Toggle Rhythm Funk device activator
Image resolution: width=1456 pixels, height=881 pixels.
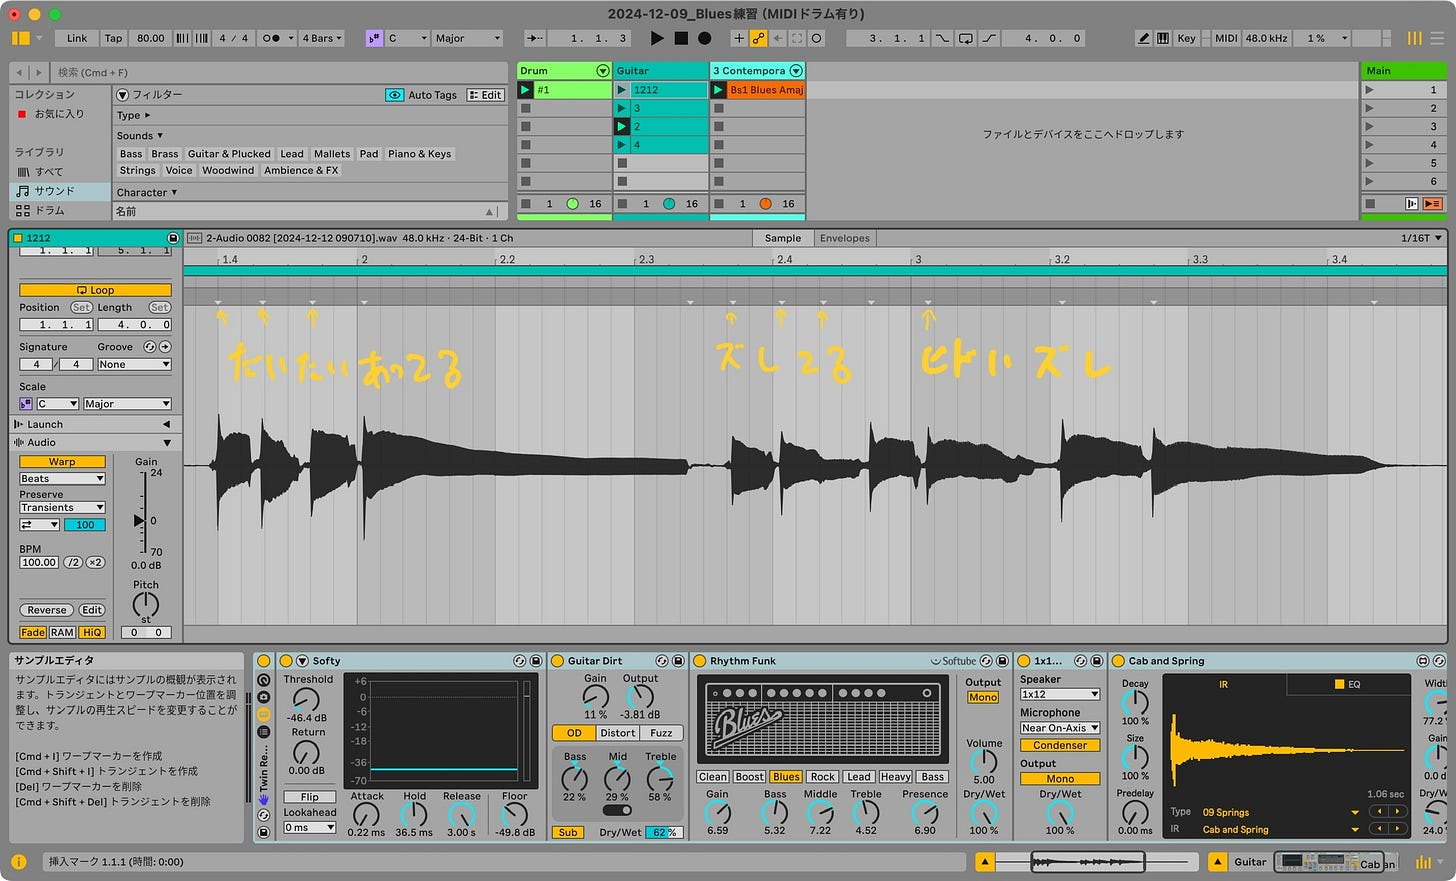(700, 661)
